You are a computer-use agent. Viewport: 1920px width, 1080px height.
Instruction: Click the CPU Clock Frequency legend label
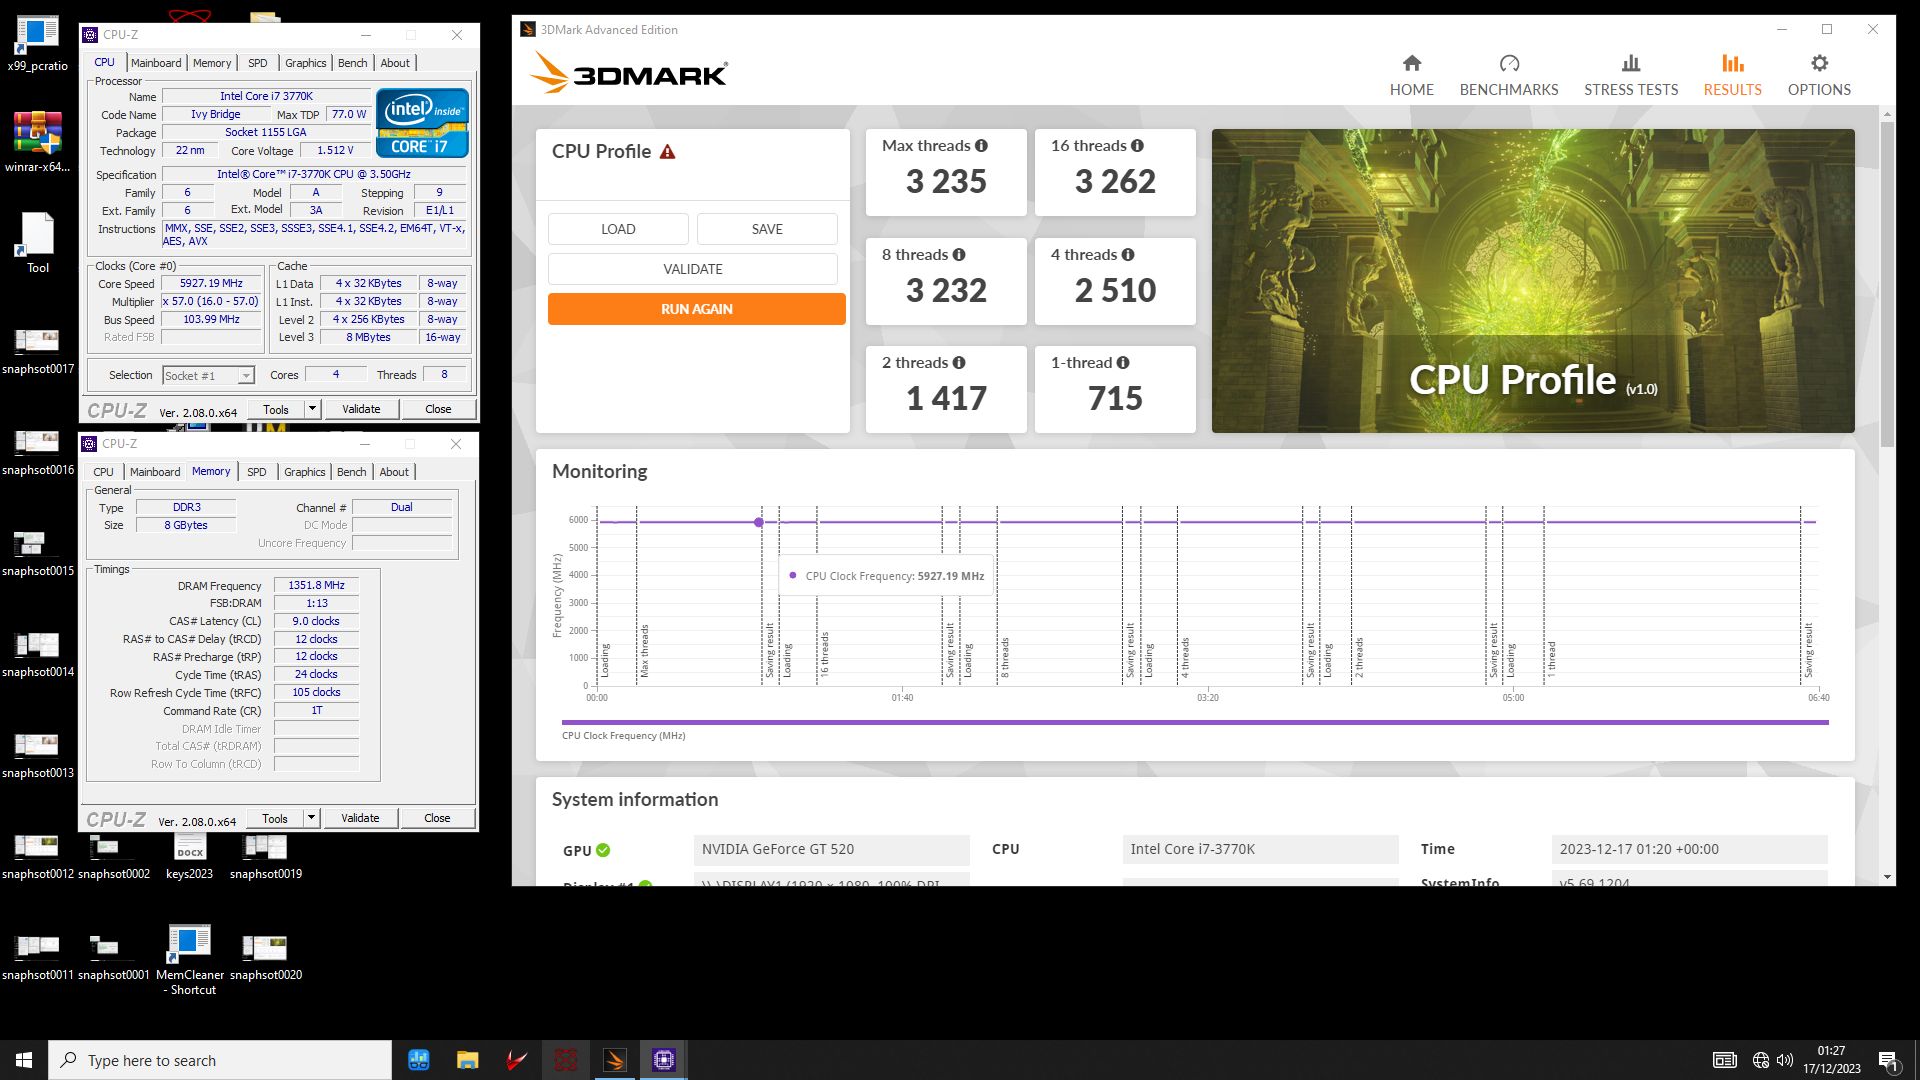pyautogui.click(x=624, y=736)
